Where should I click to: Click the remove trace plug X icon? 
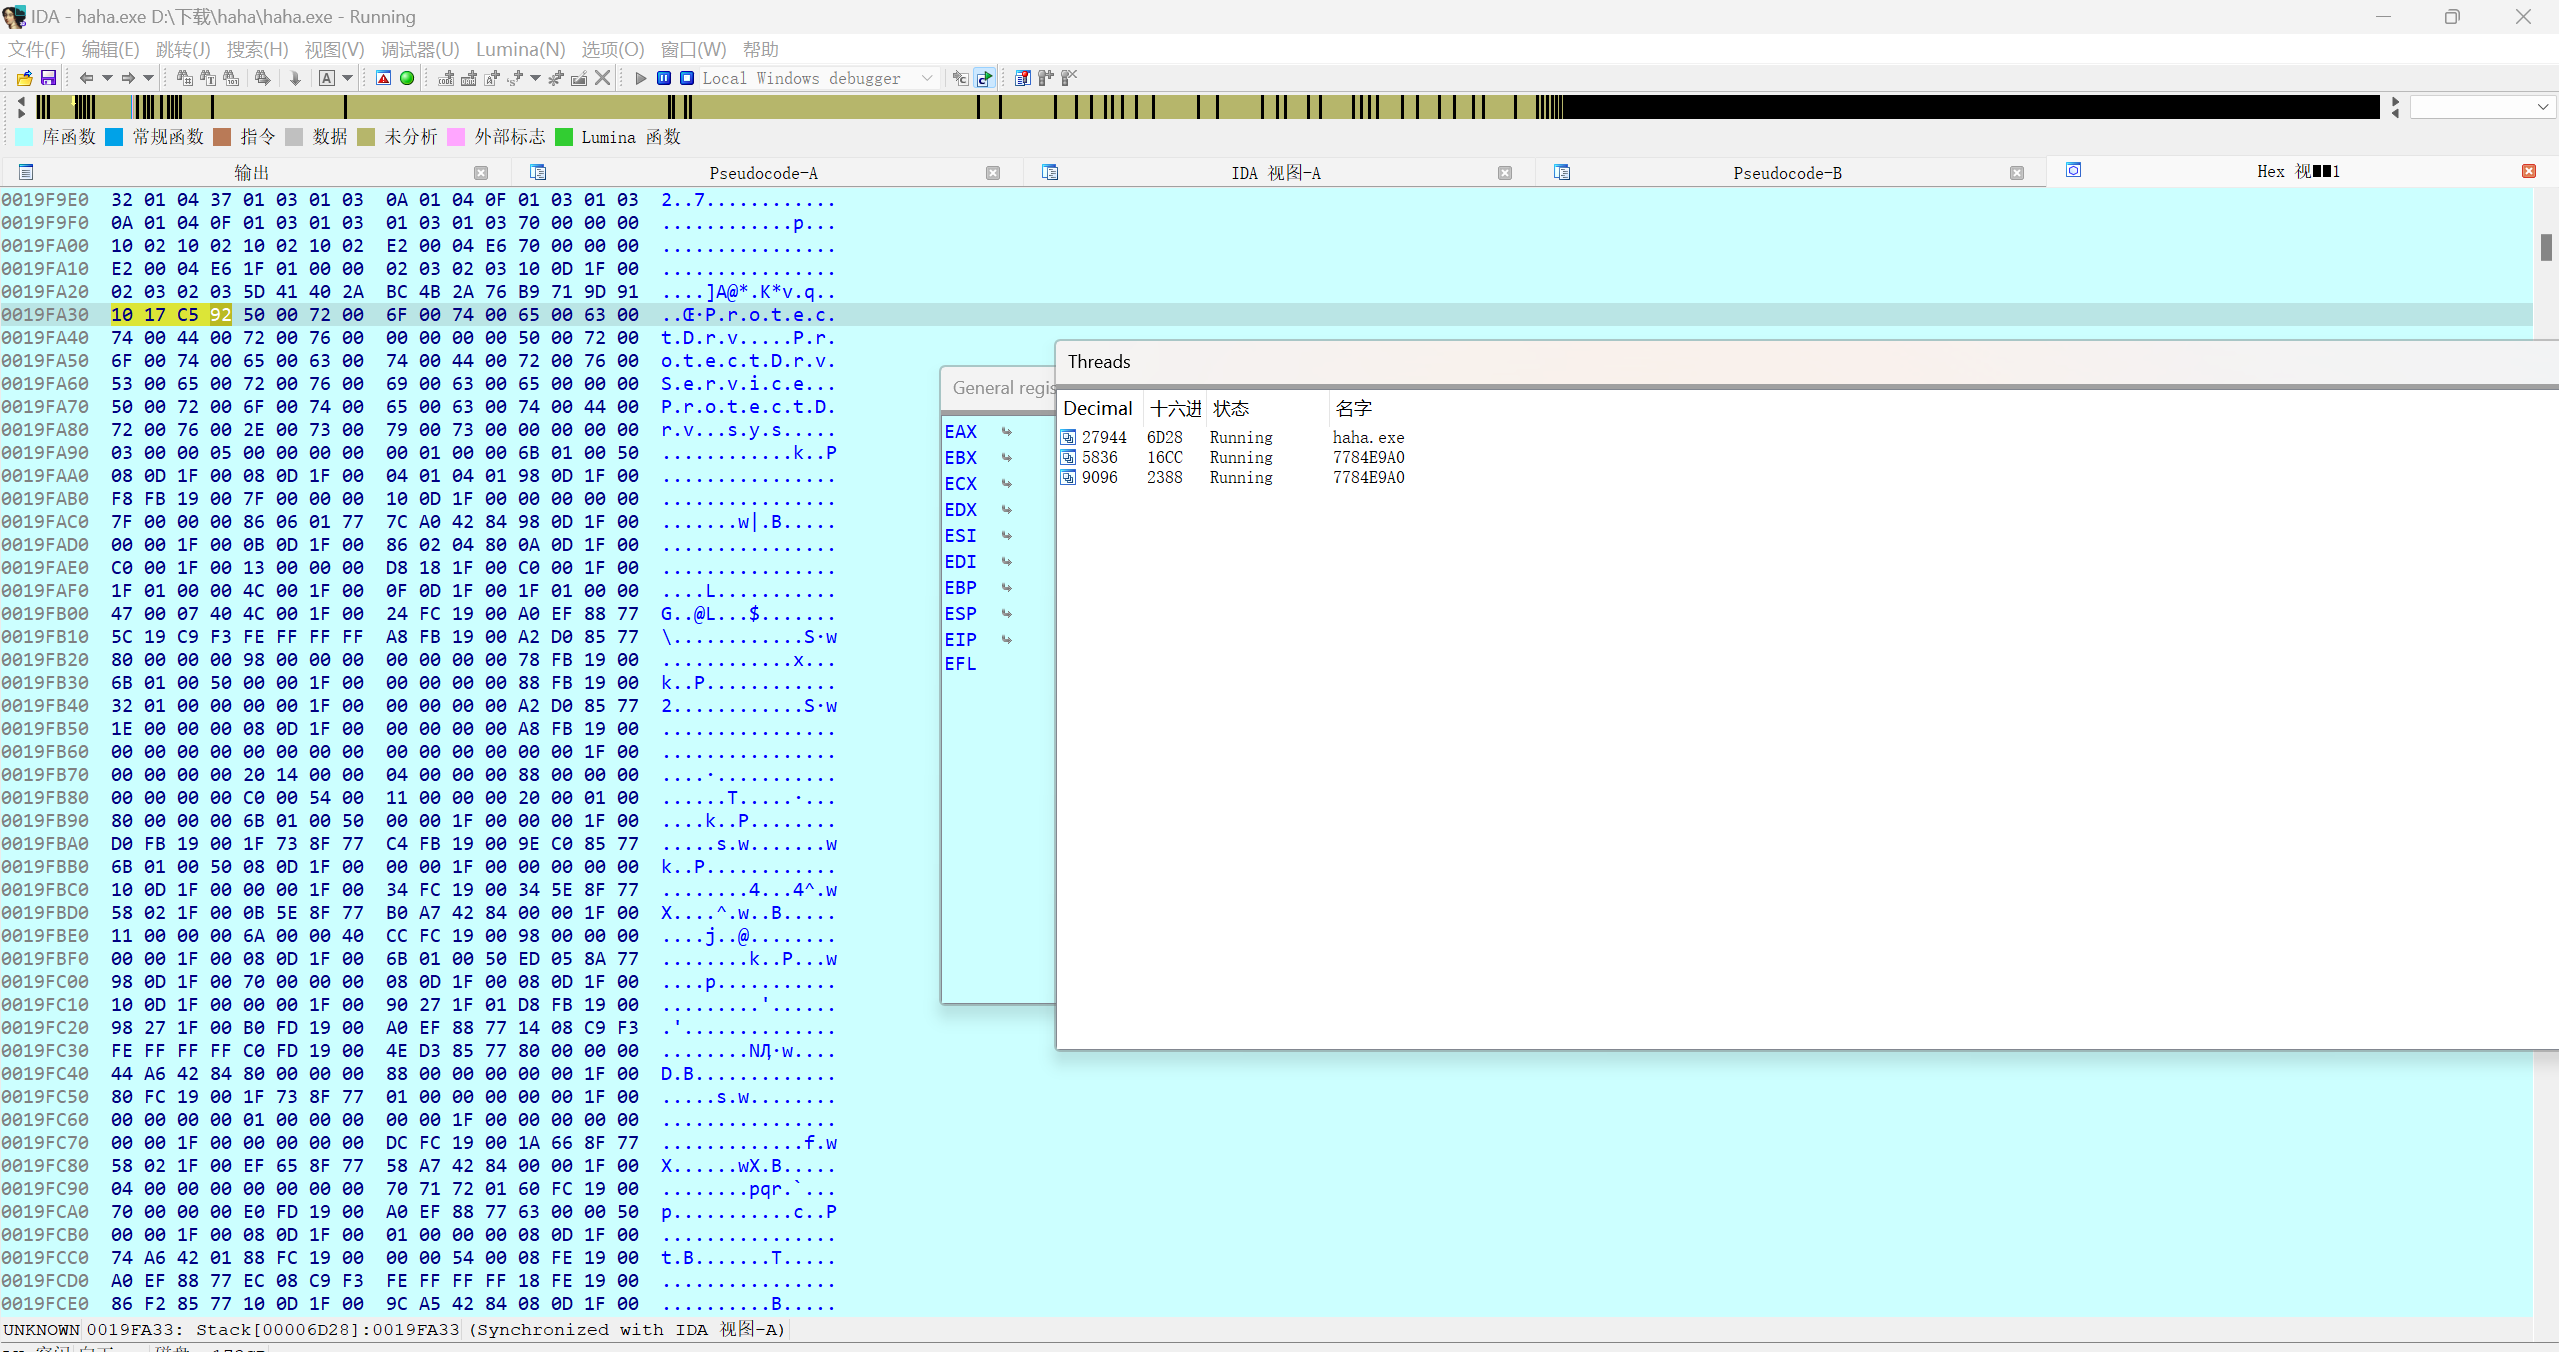click(1069, 78)
